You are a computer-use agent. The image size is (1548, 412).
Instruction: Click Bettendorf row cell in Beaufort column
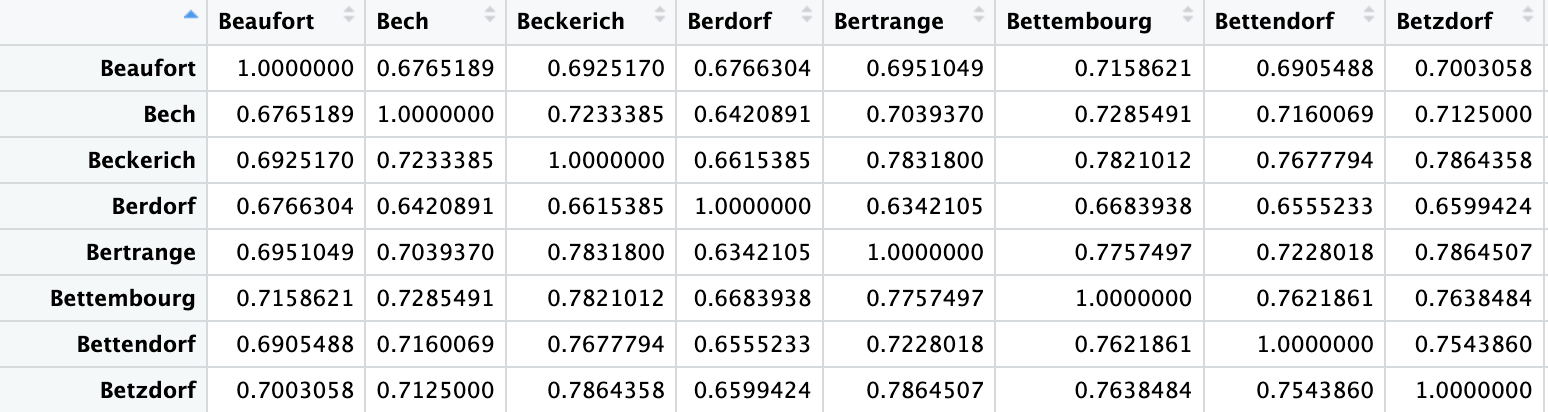coord(295,344)
